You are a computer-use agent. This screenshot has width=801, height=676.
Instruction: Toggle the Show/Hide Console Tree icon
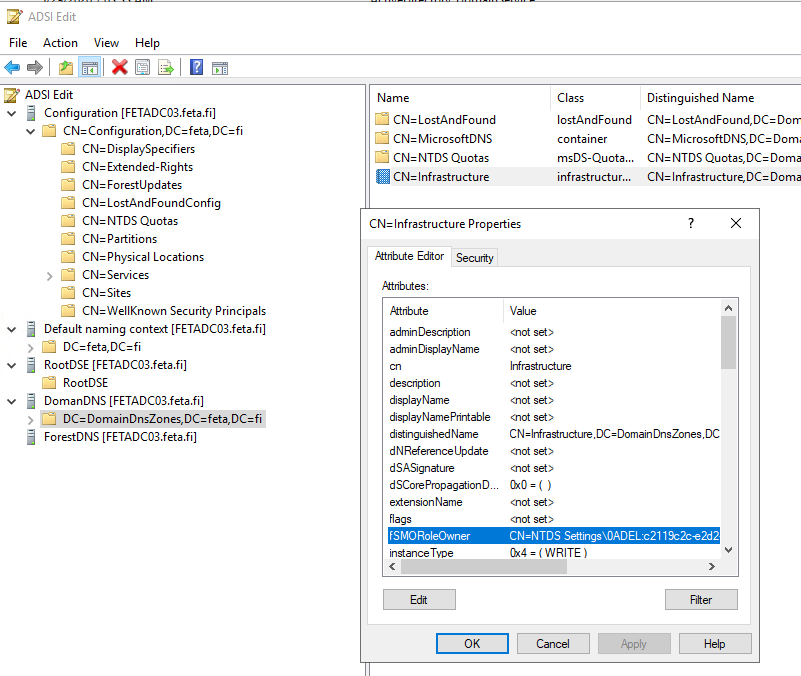click(89, 67)
